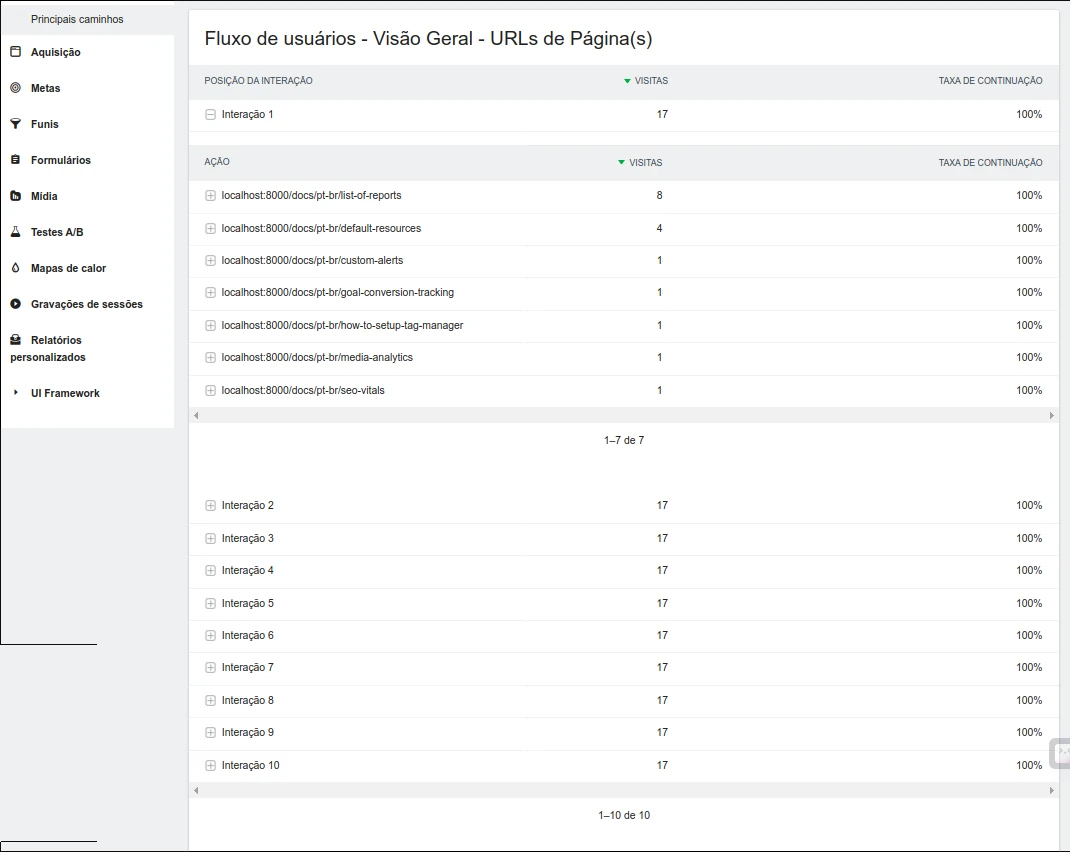
Task: Click the Aquisição calendar icon in sidebar
Action: pyautogui.click(x=15, y=52)
